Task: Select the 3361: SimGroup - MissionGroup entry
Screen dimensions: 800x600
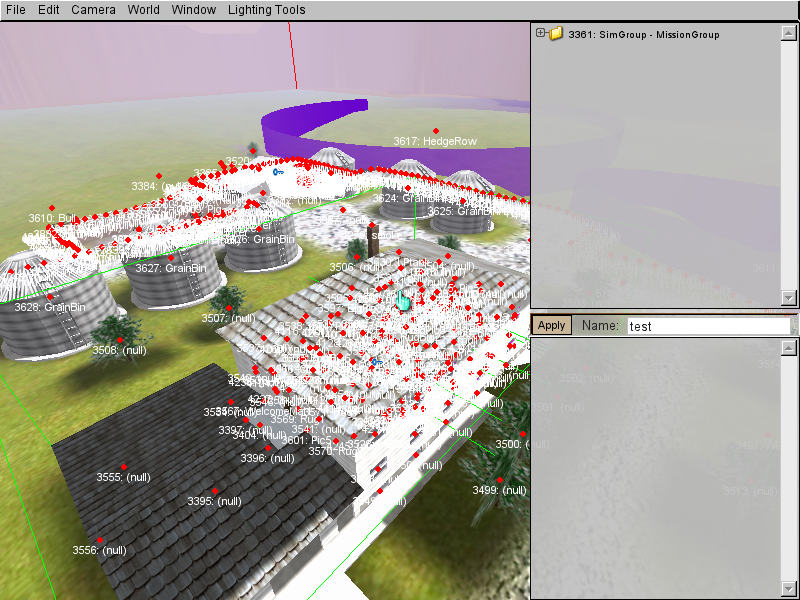Action: [x=643, y=34]
